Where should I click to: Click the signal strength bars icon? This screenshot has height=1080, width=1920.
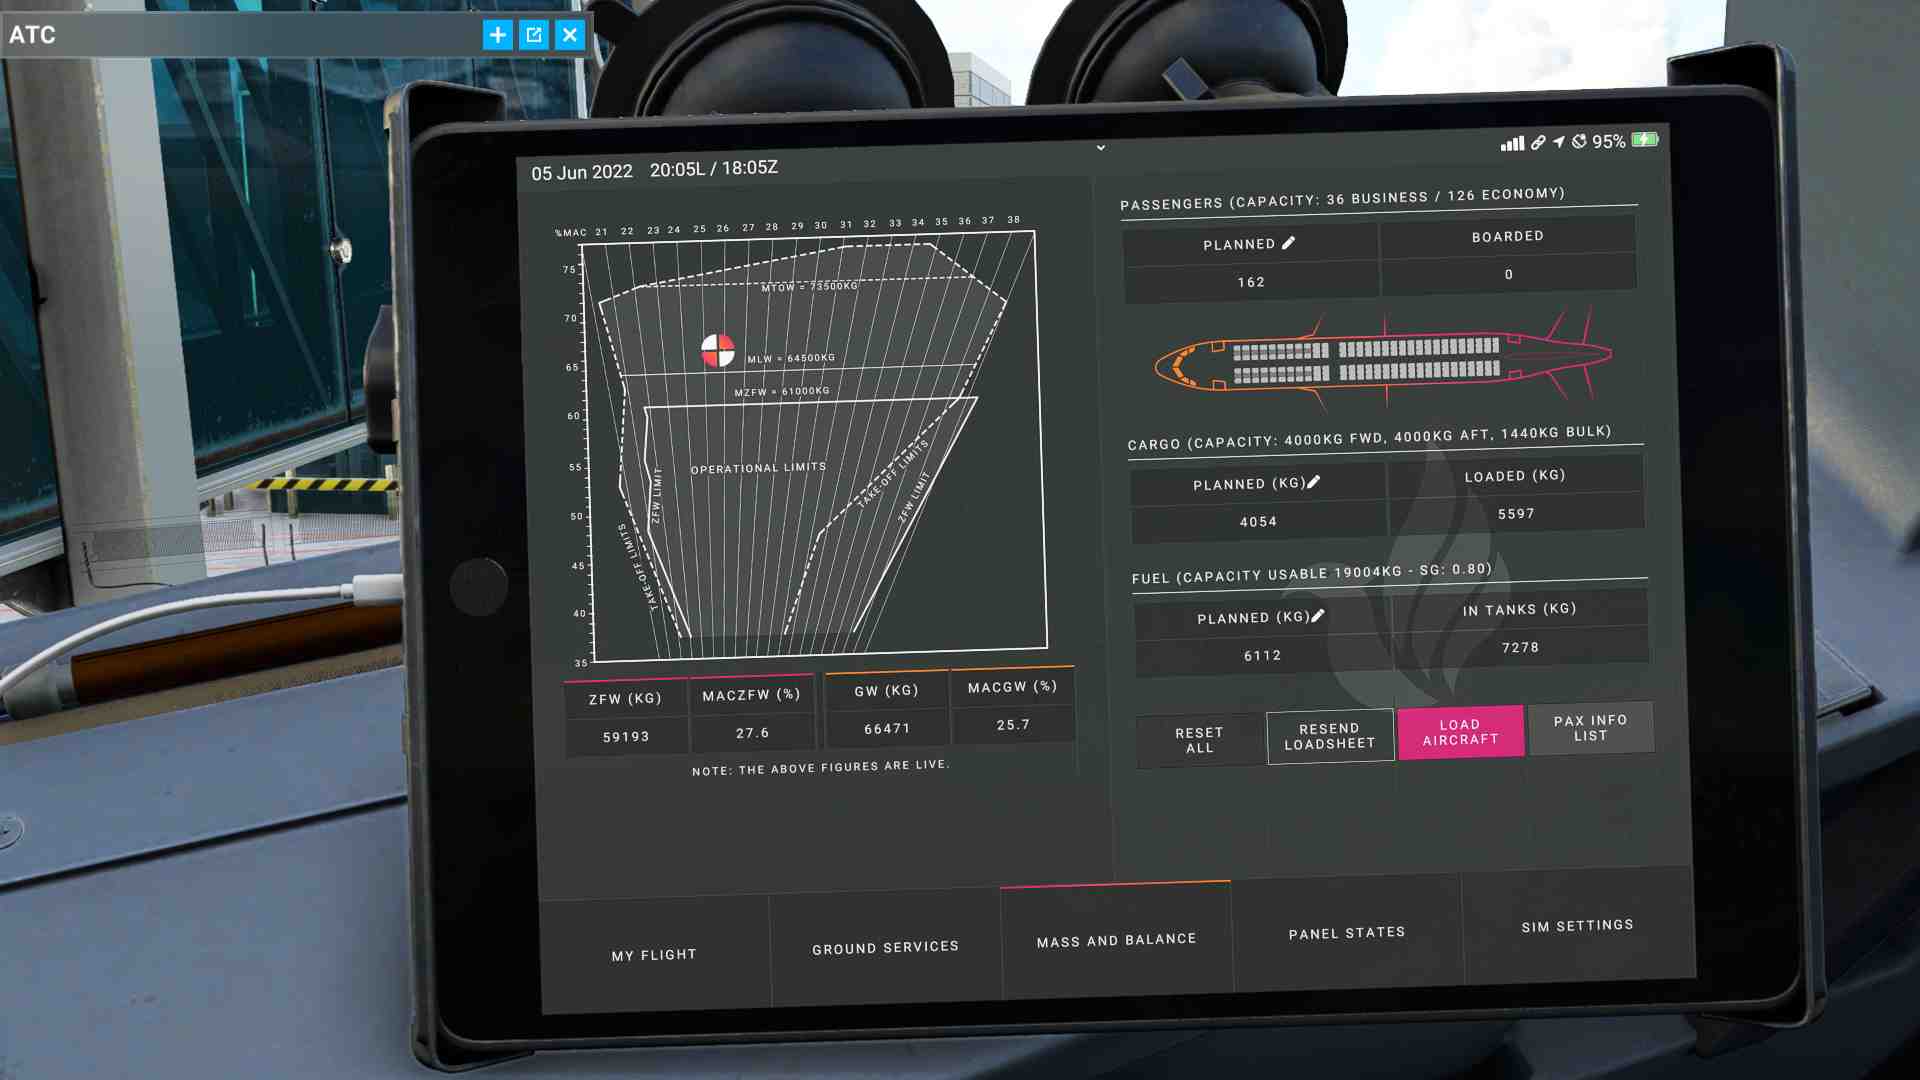(1512, 144)
